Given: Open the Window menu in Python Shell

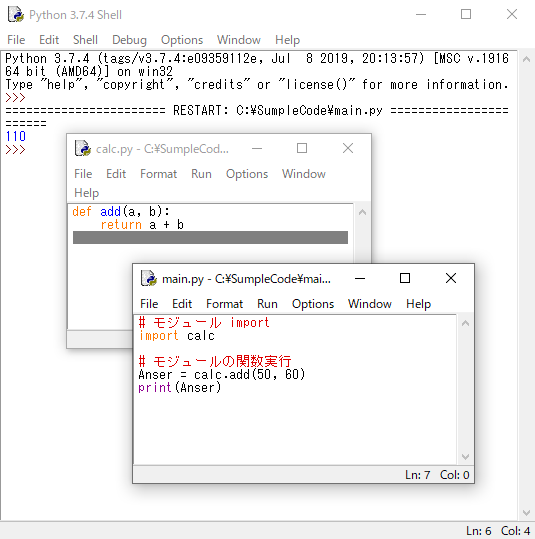Looking at the screenshot, I should 239,40.
